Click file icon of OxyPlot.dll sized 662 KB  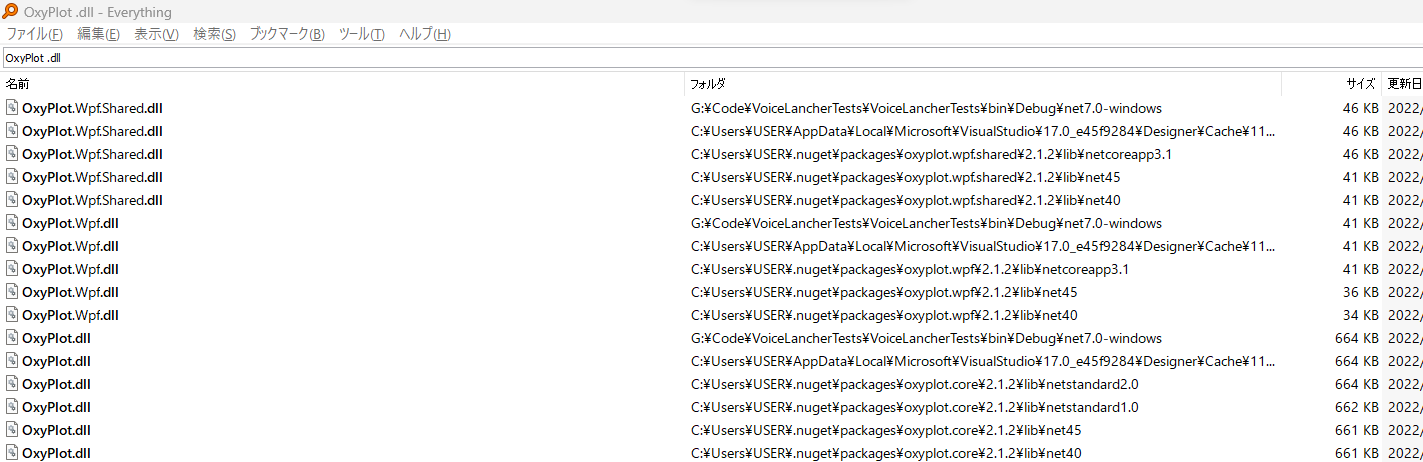coord(12,407)
